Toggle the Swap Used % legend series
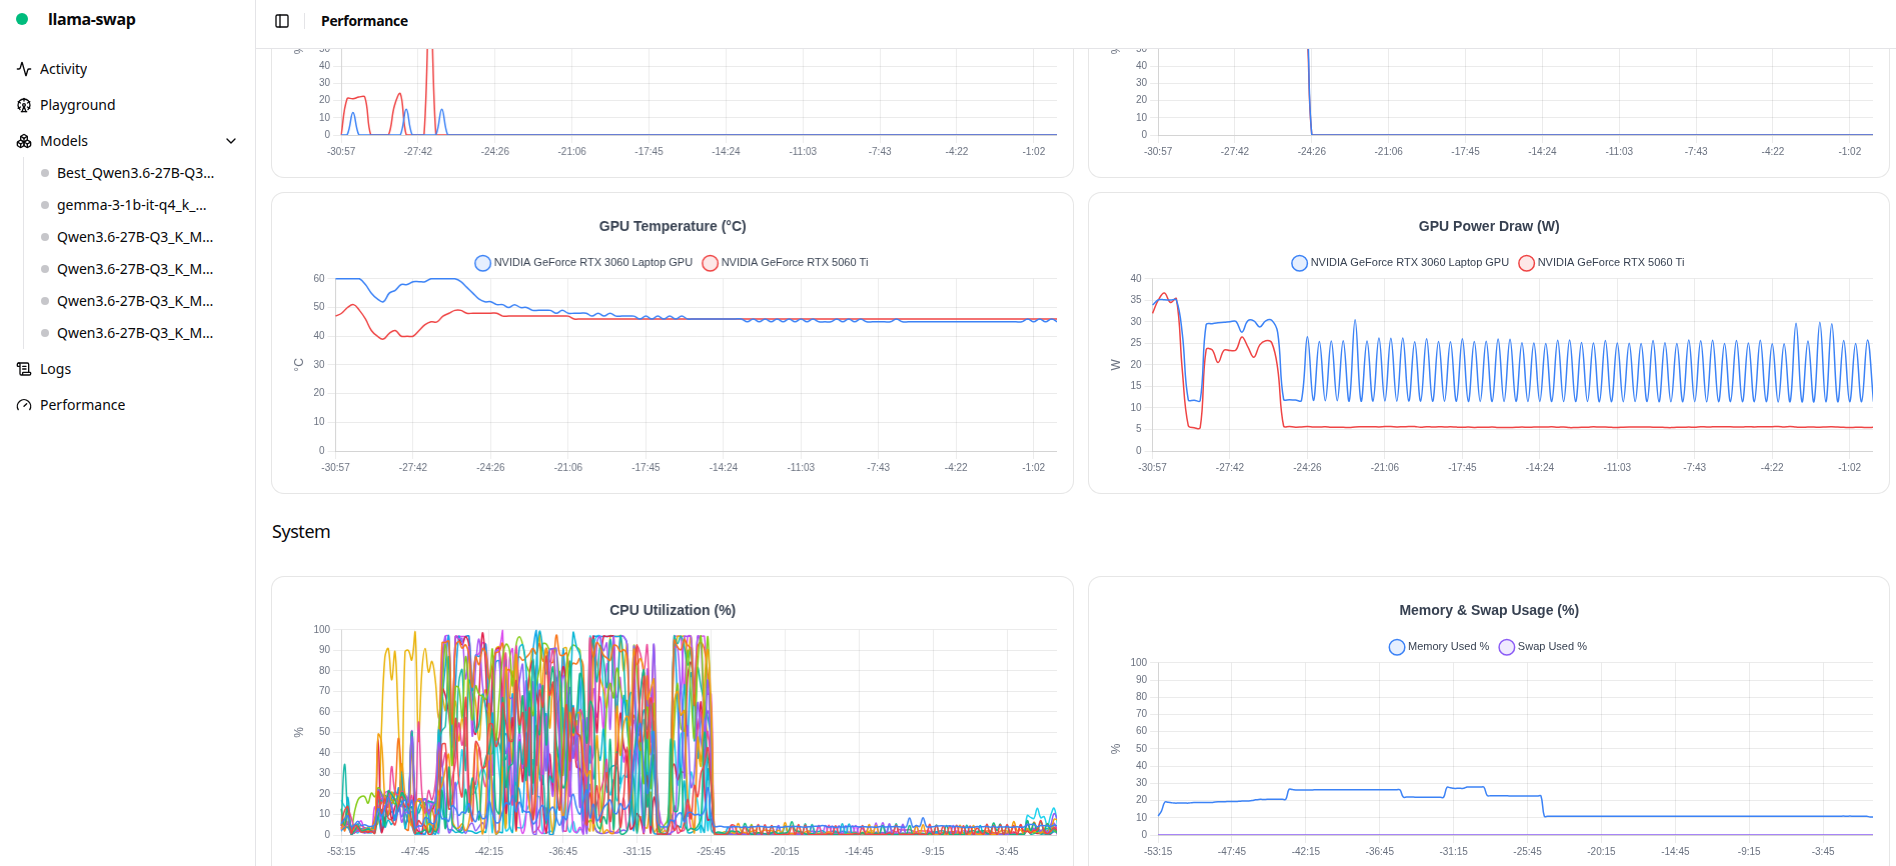 1543,647
